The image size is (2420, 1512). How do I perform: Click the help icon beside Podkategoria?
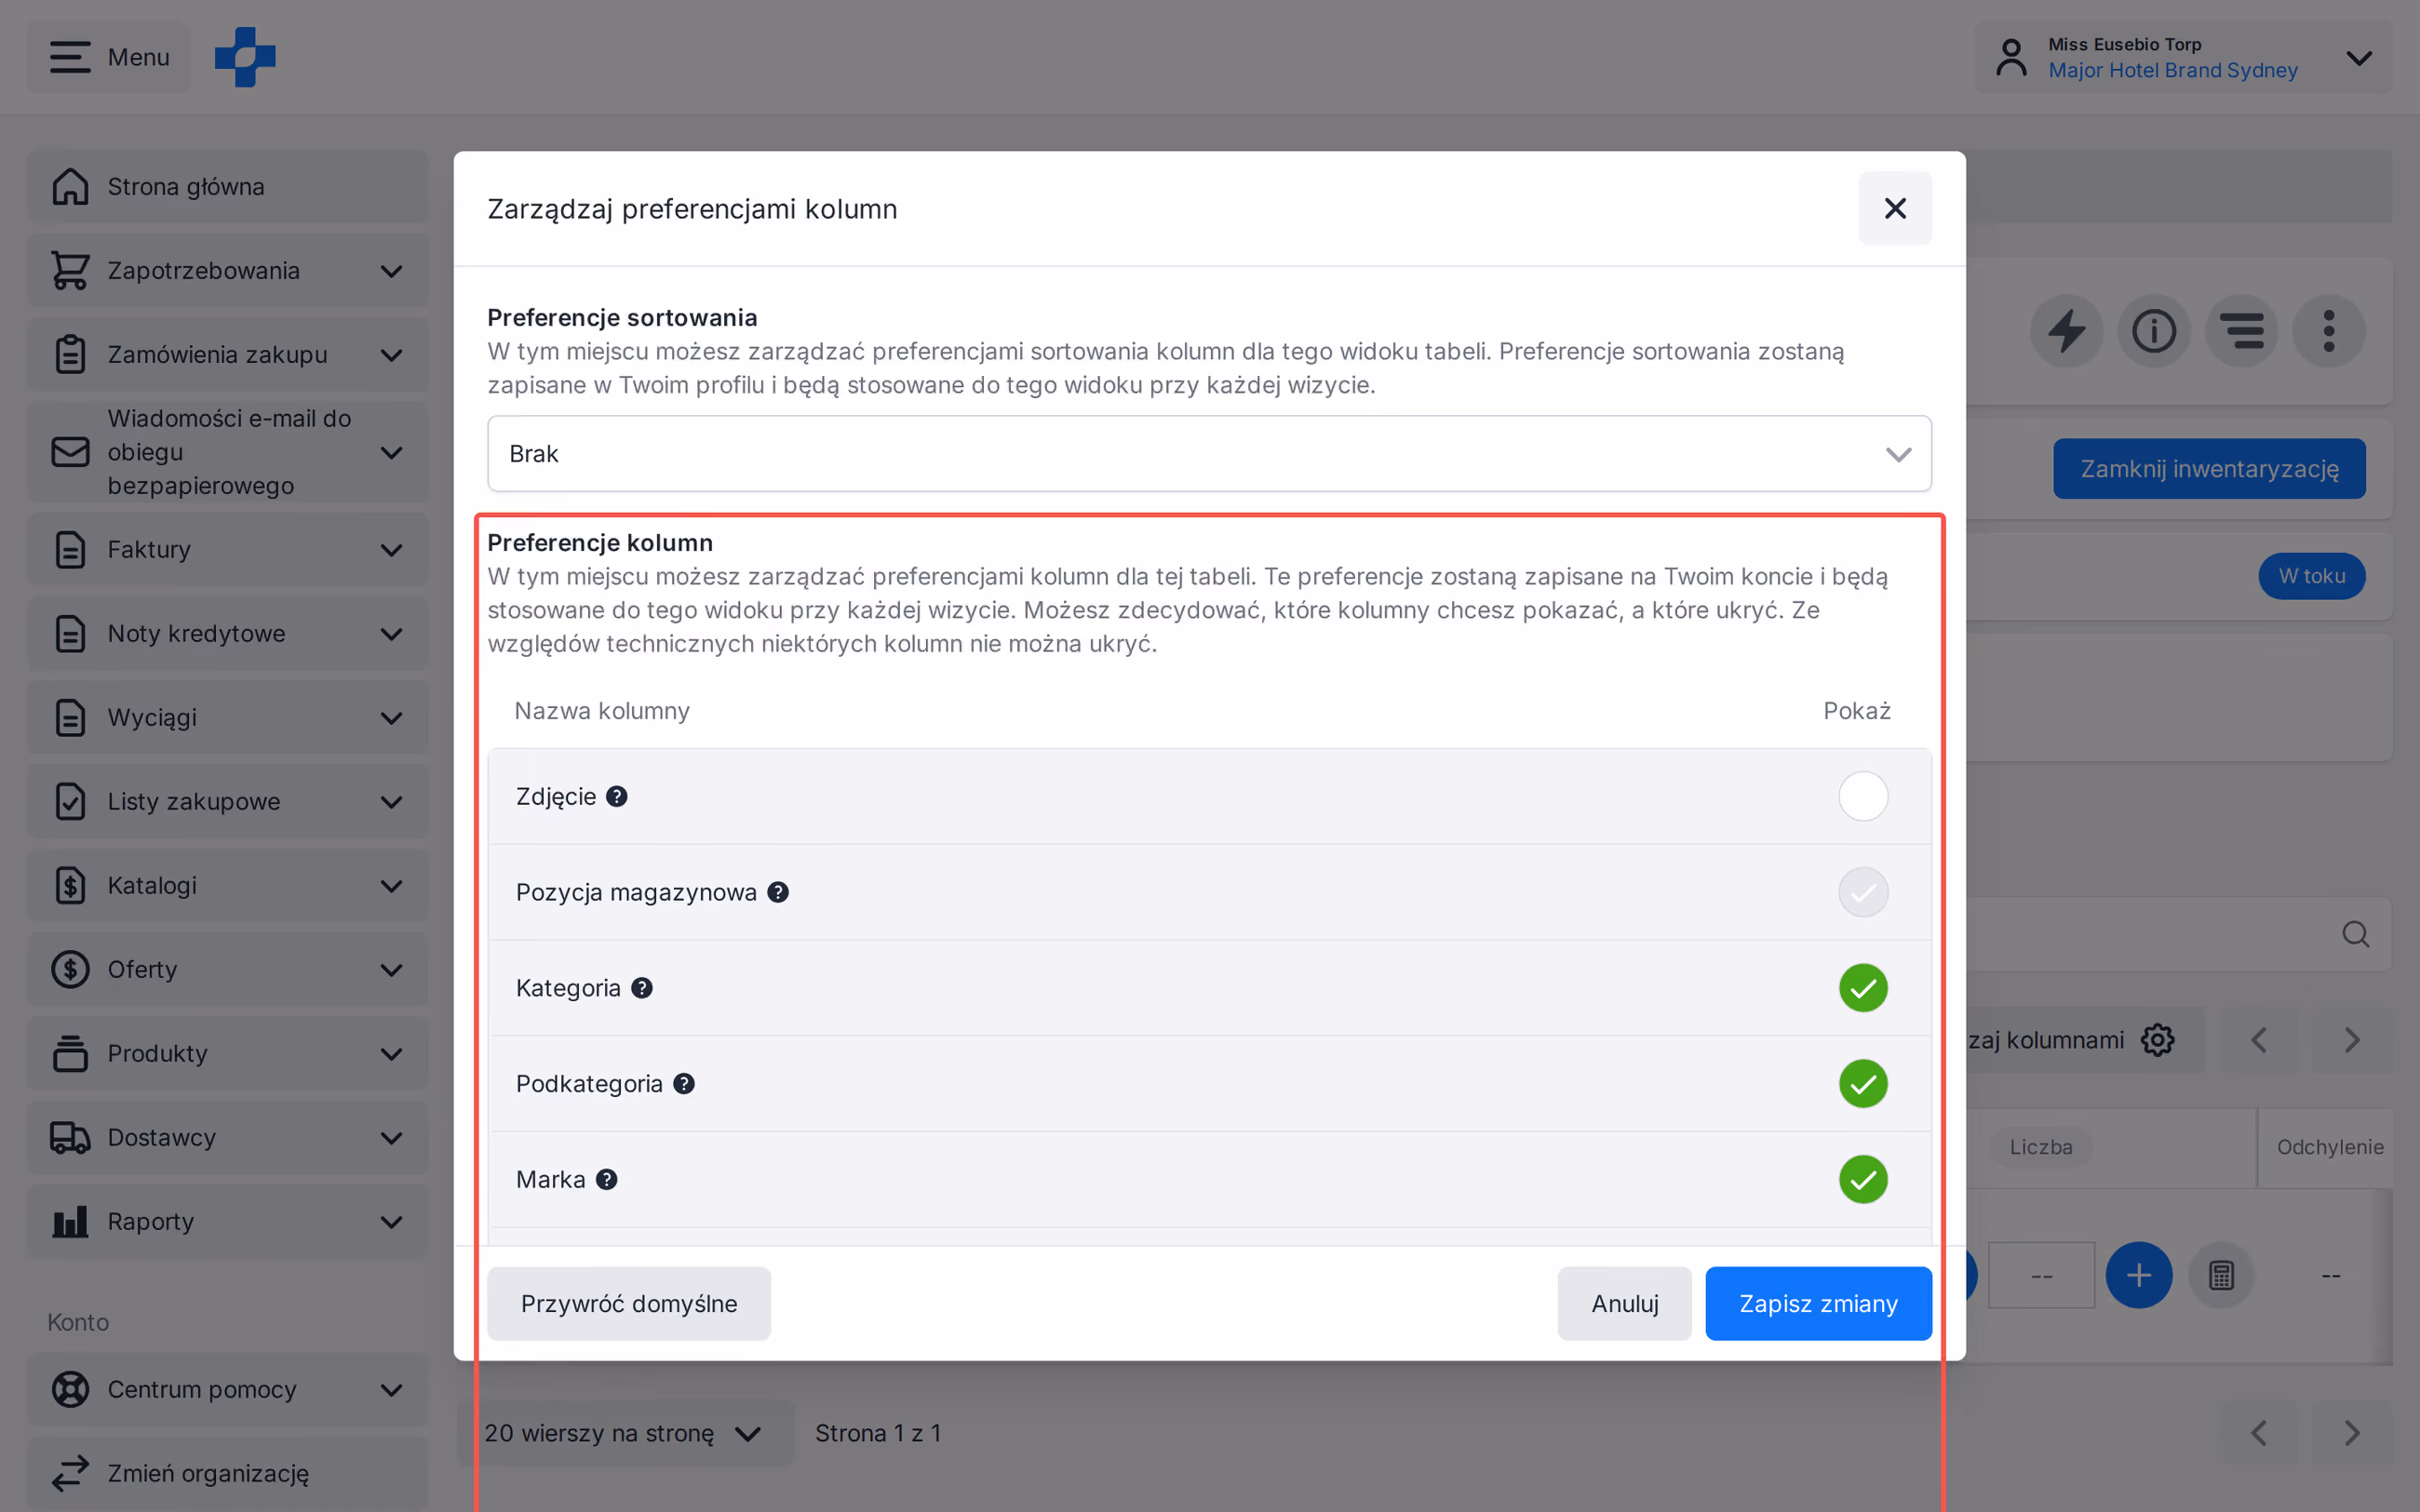684,1084
